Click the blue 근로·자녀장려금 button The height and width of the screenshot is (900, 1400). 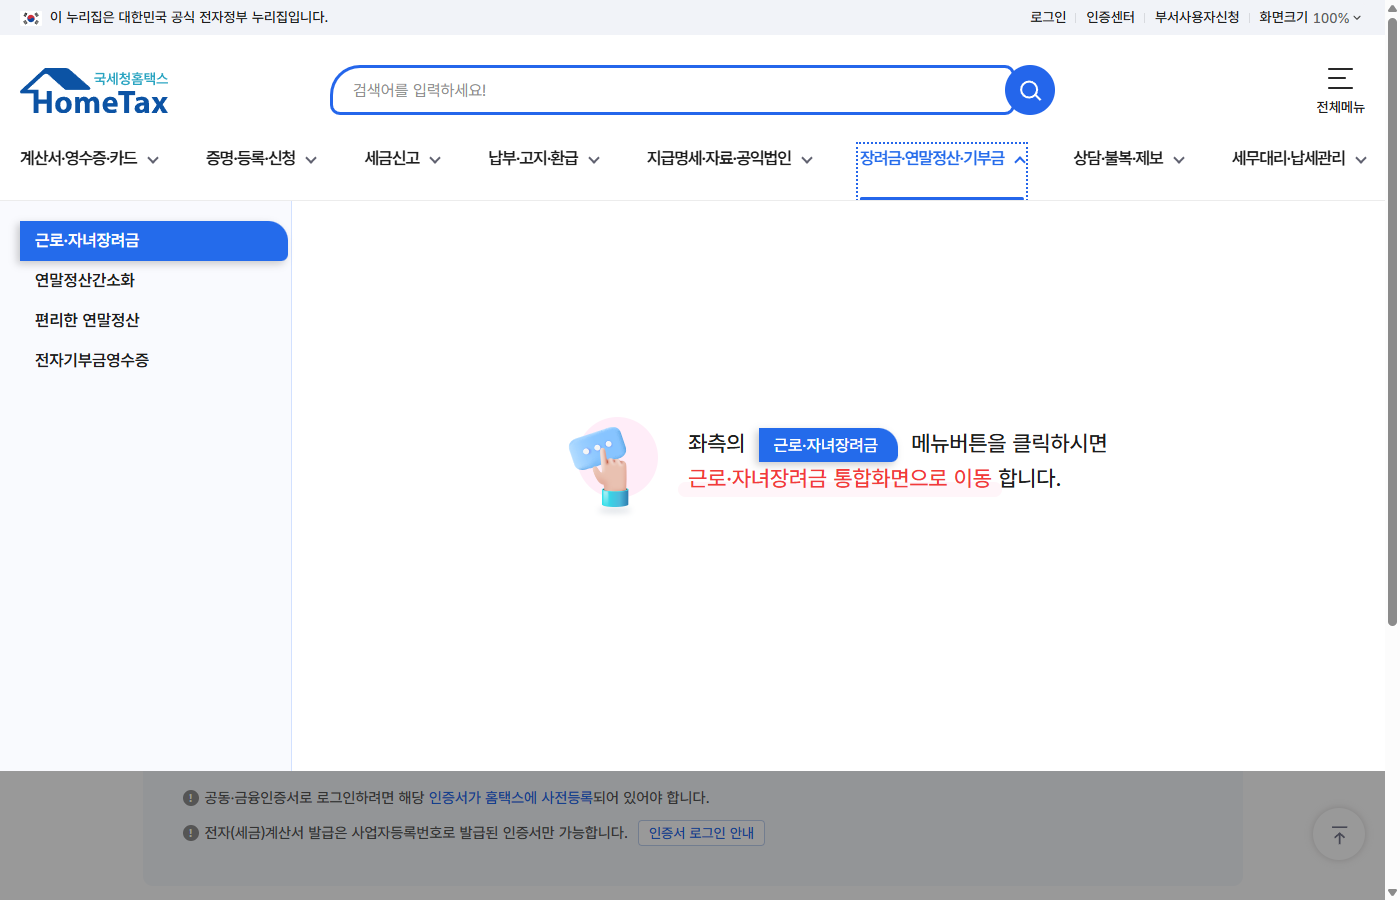pos(828,445)
